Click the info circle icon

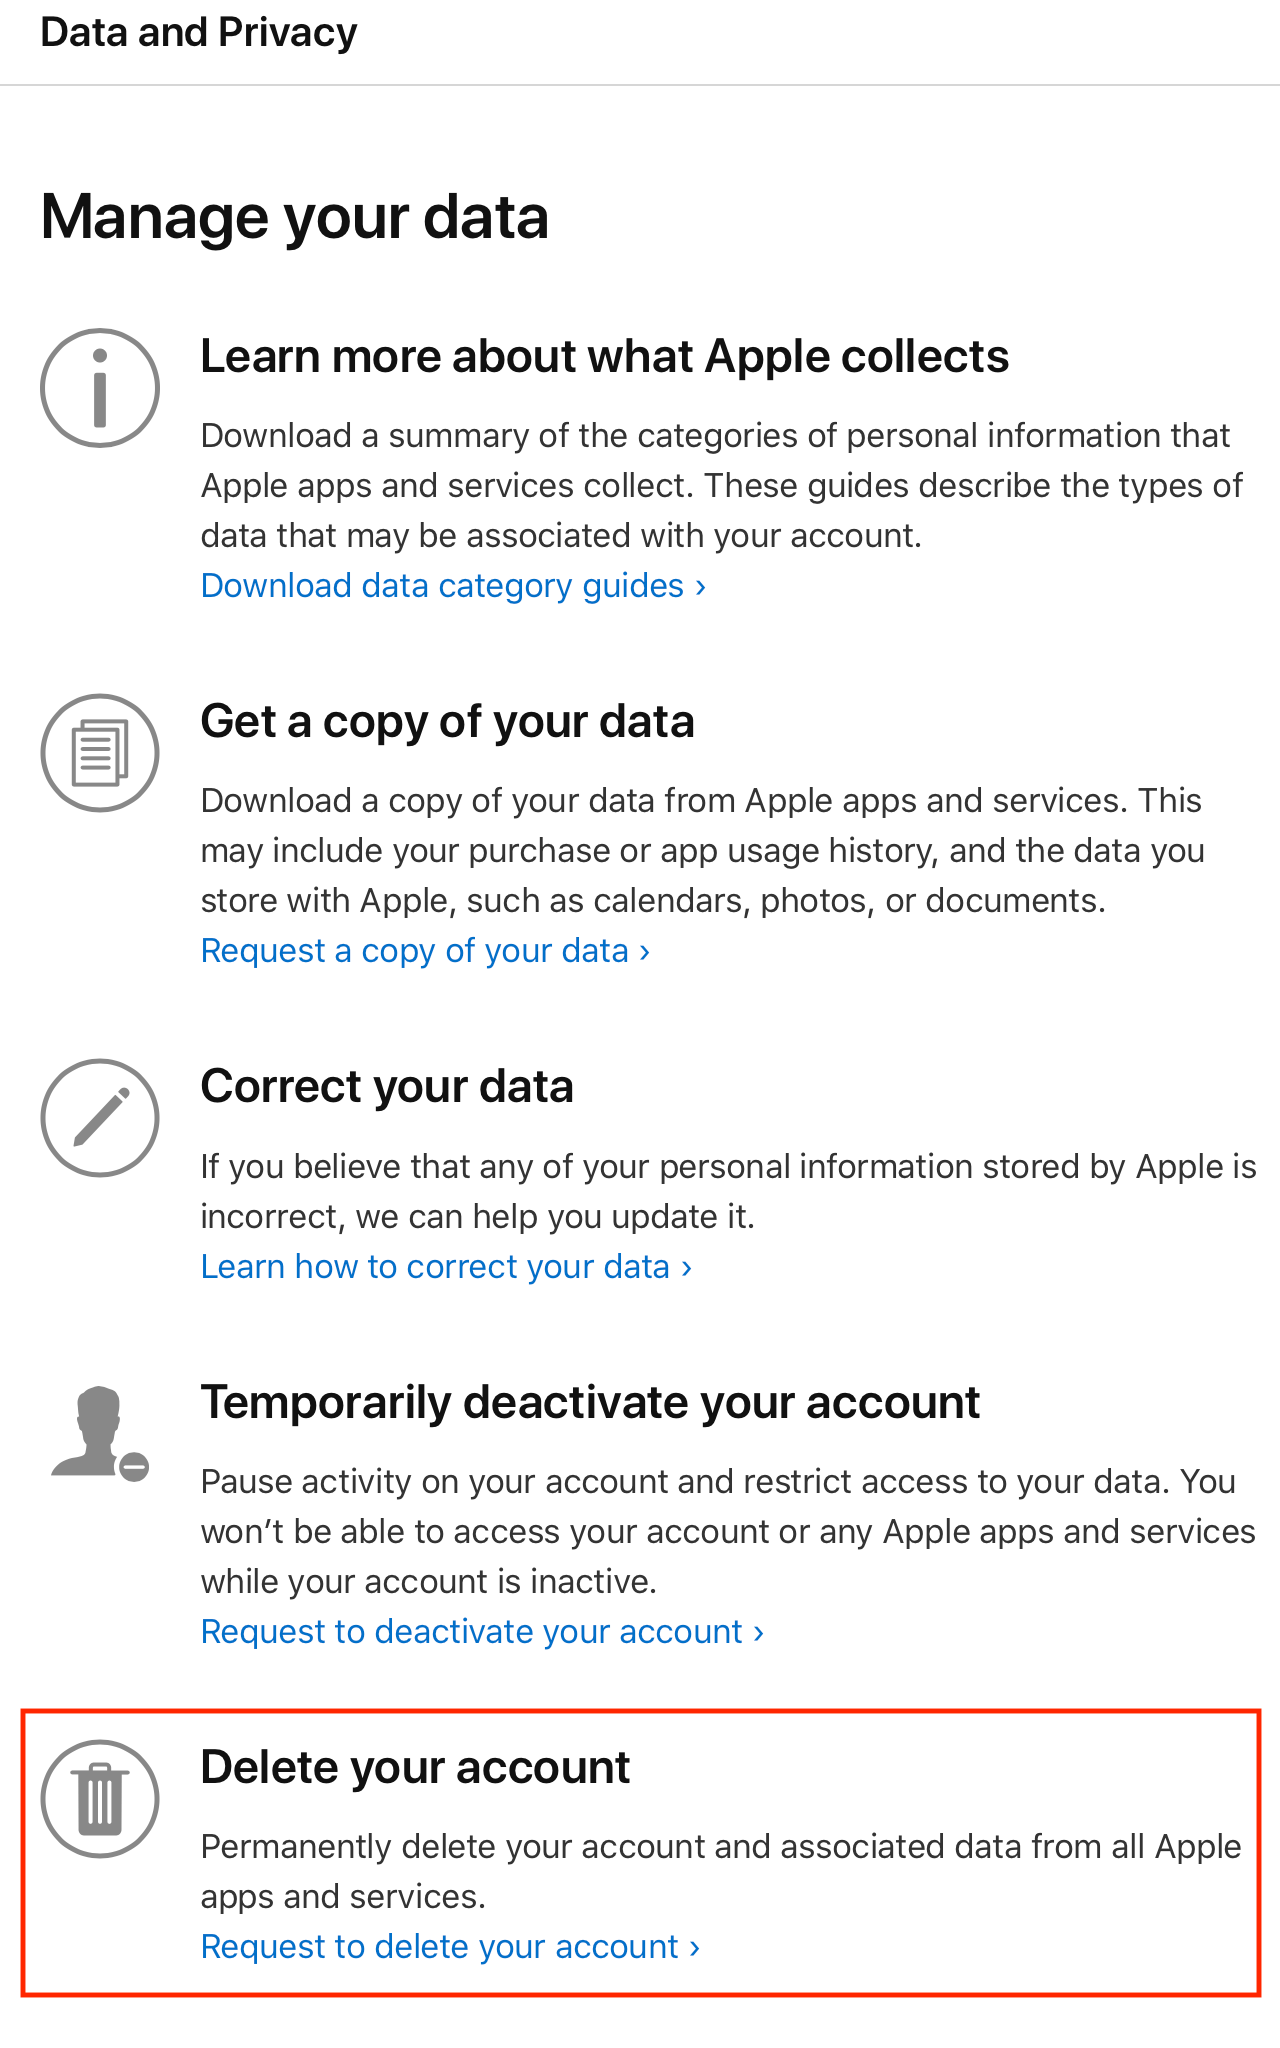pyautogui.click(x=100, y=388)
